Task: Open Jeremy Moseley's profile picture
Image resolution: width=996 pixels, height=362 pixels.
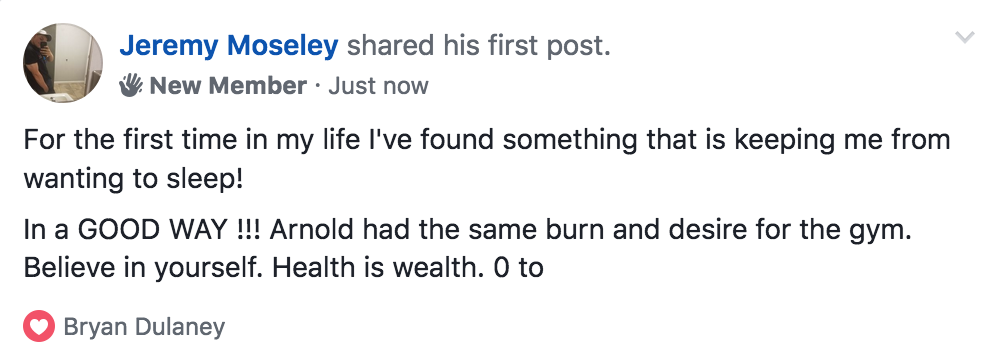Action: tap(63, 62)
